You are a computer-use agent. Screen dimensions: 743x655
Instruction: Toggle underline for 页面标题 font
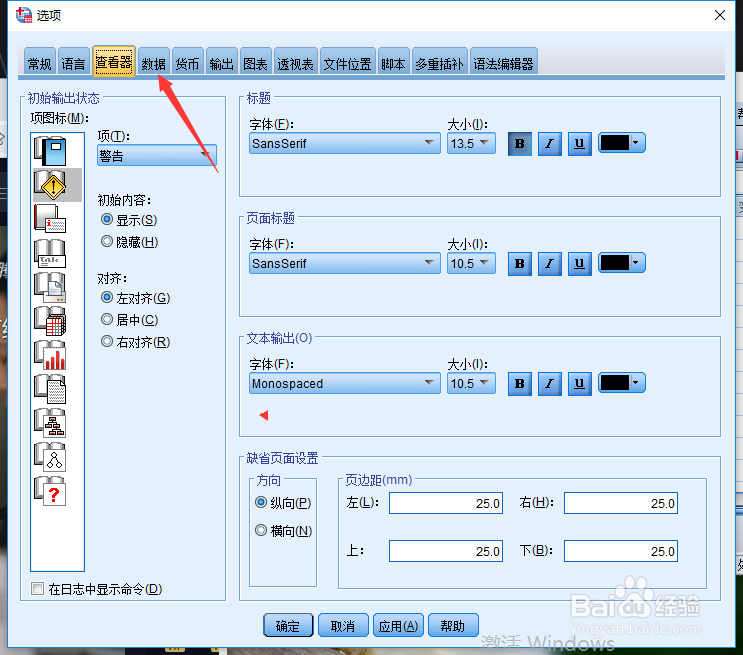(x=580, y=264)
